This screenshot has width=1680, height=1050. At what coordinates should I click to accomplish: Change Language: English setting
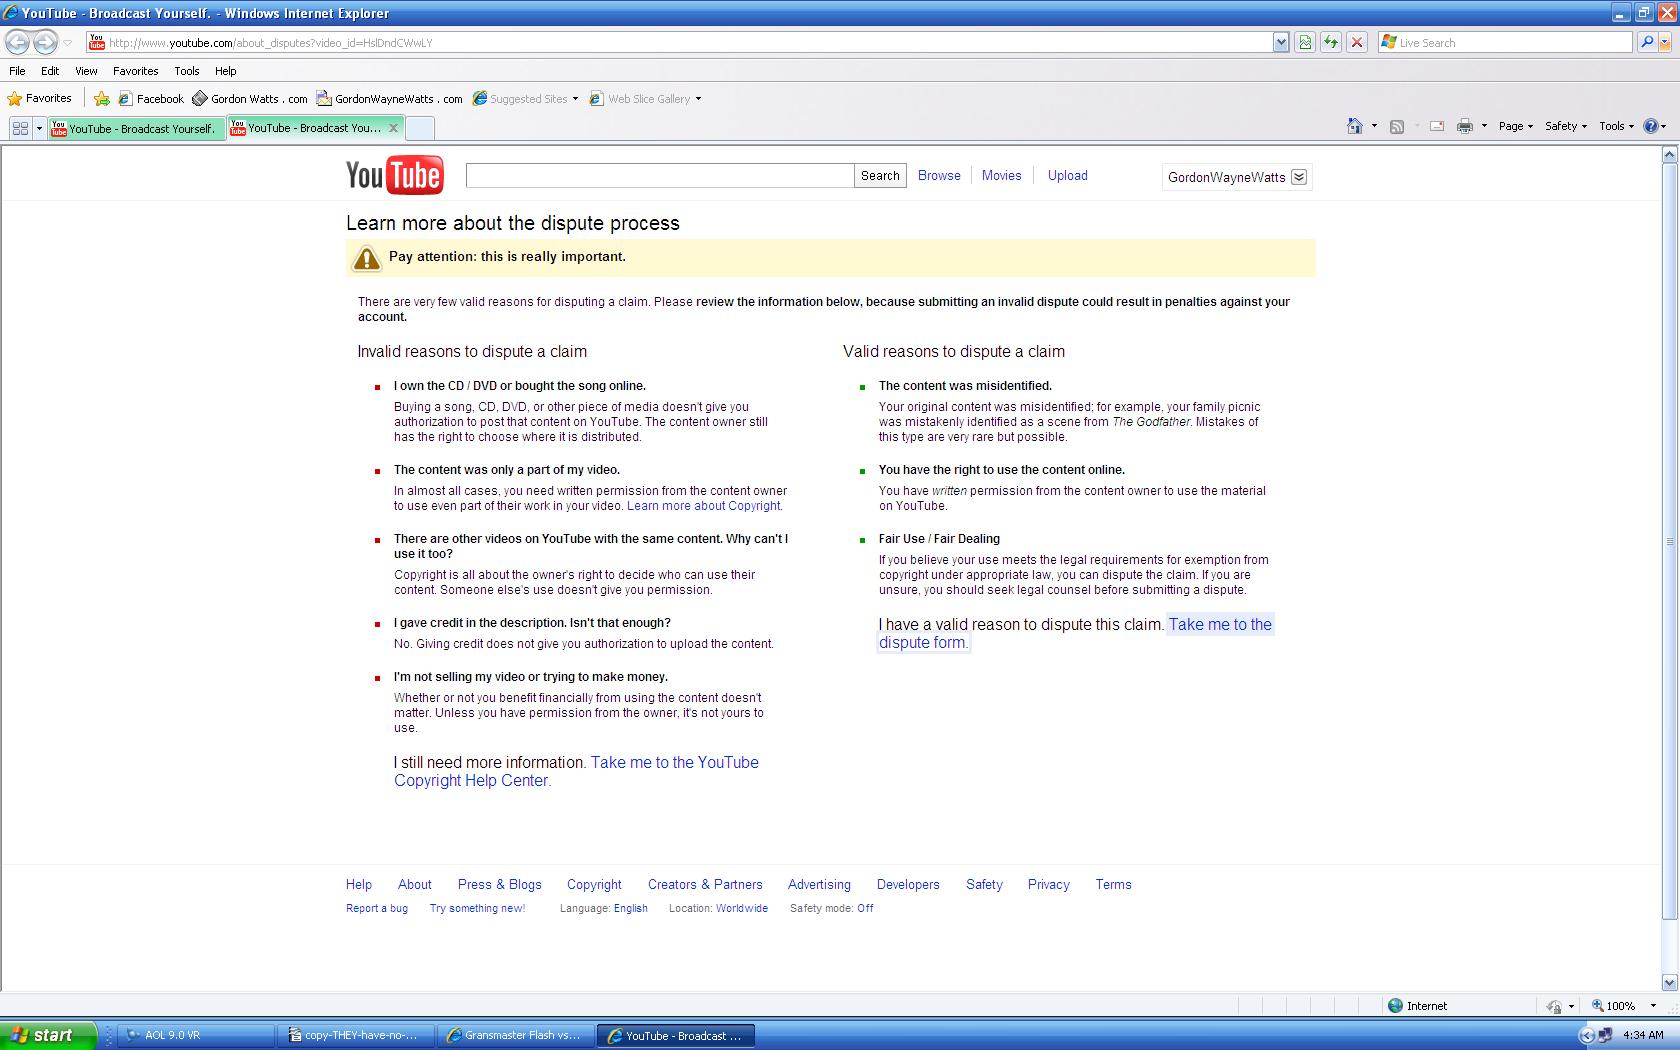click(x=630, y=908)
